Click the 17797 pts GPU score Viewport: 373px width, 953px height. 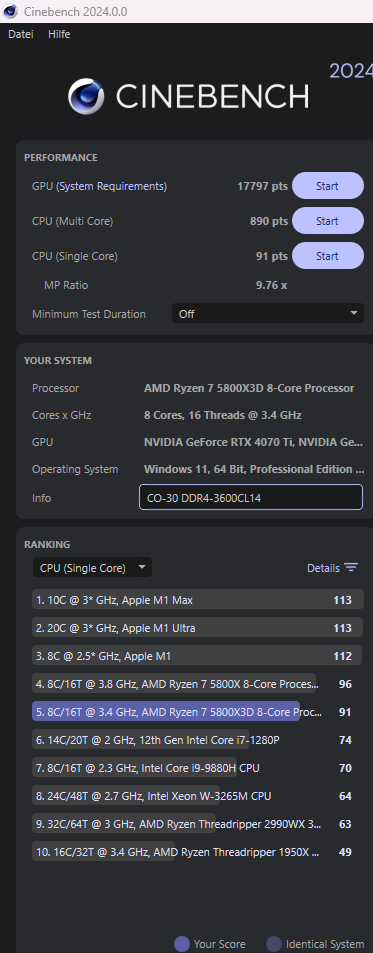pos(262,187)
